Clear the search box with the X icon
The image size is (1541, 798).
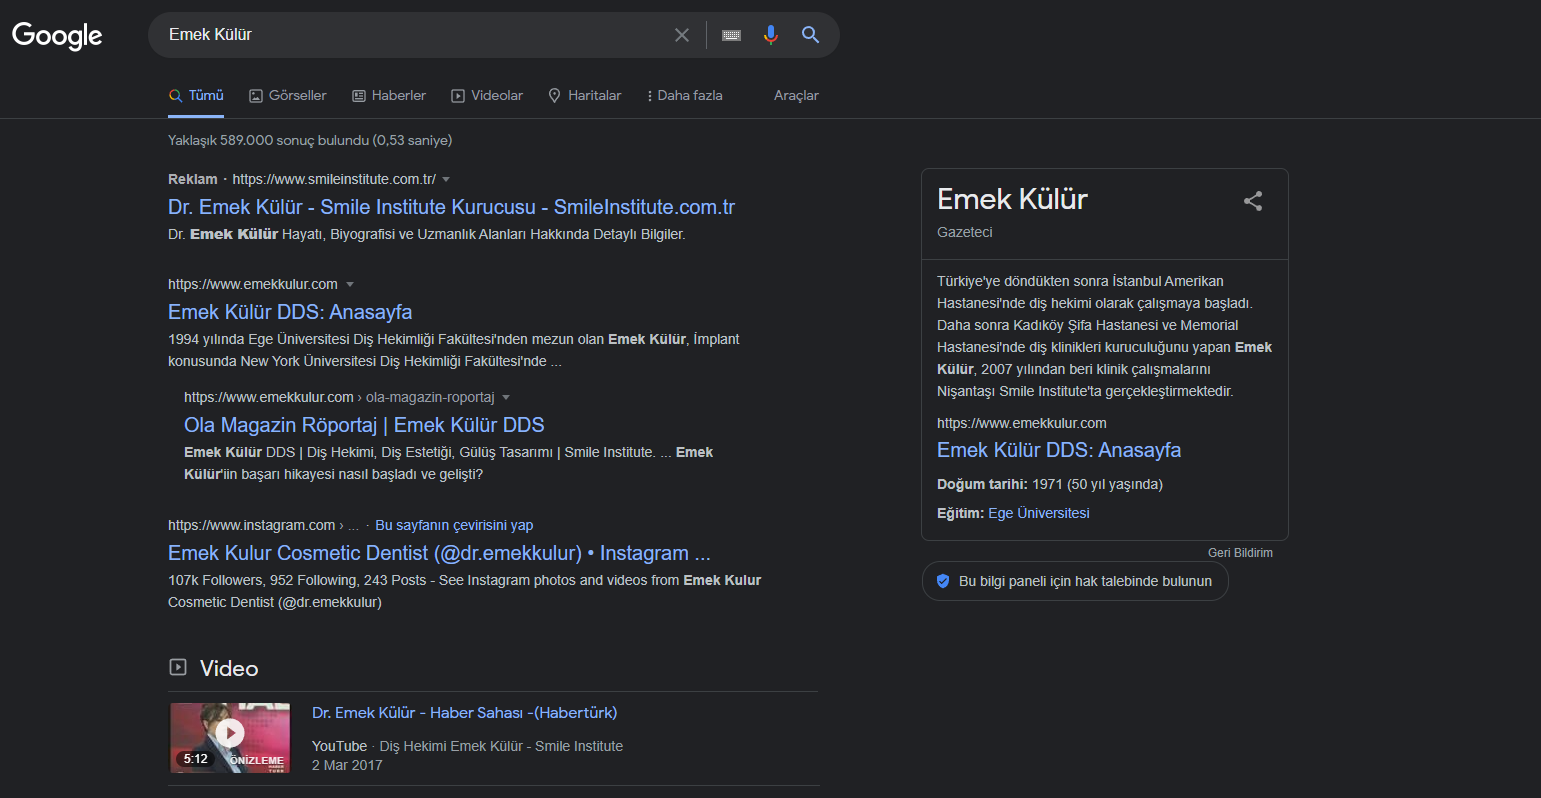(x=682, y=35)
